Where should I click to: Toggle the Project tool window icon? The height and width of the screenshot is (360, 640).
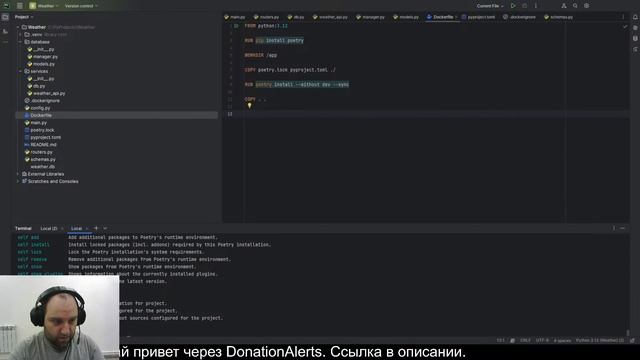point(5,17)
